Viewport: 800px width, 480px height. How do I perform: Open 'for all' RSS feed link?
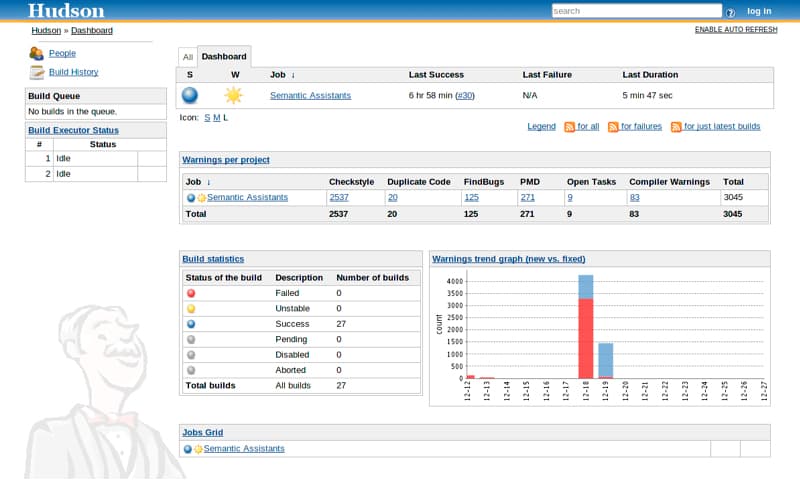(588, 126)
